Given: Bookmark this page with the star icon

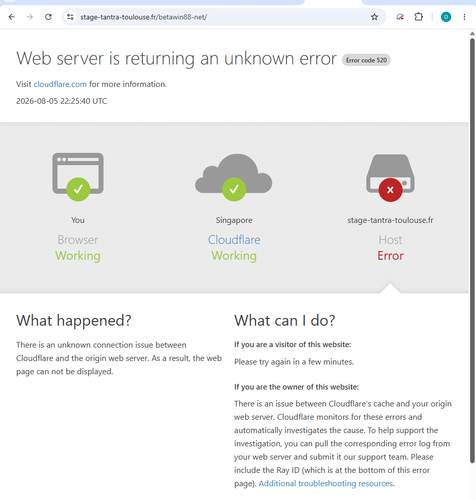Looking at the screenshot, I should [x=374, y=17].
